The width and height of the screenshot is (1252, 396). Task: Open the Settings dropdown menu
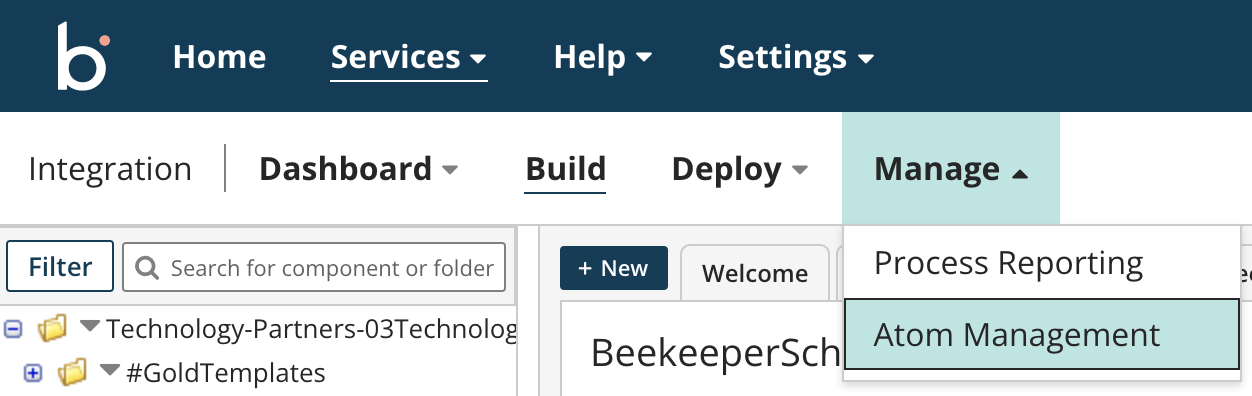(x=796, y=57)
